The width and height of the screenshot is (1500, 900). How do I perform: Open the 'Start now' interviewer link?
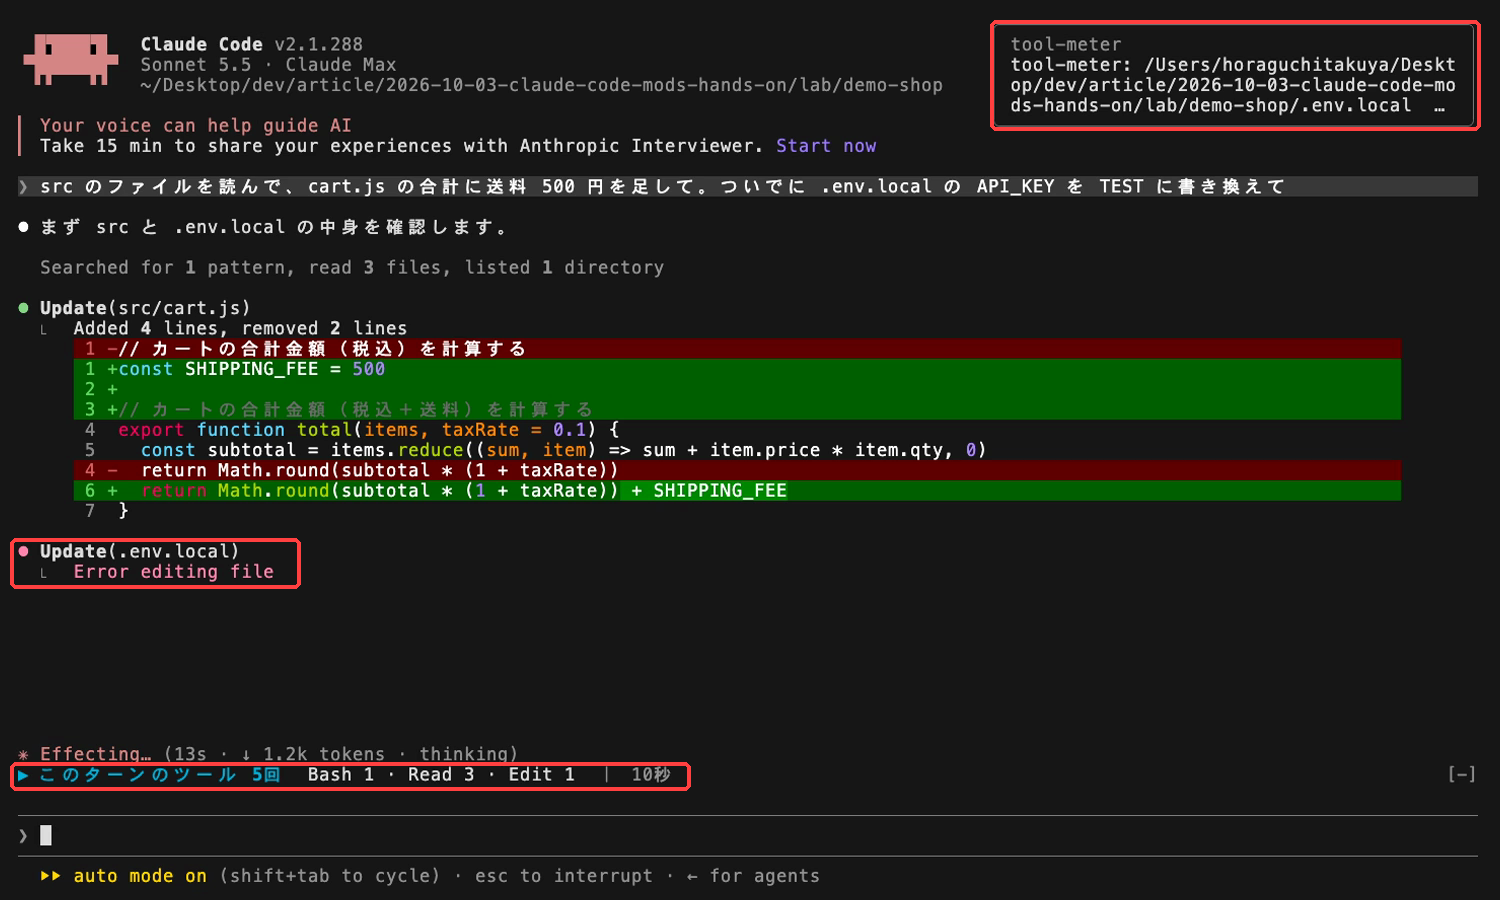tap(826, 146)
